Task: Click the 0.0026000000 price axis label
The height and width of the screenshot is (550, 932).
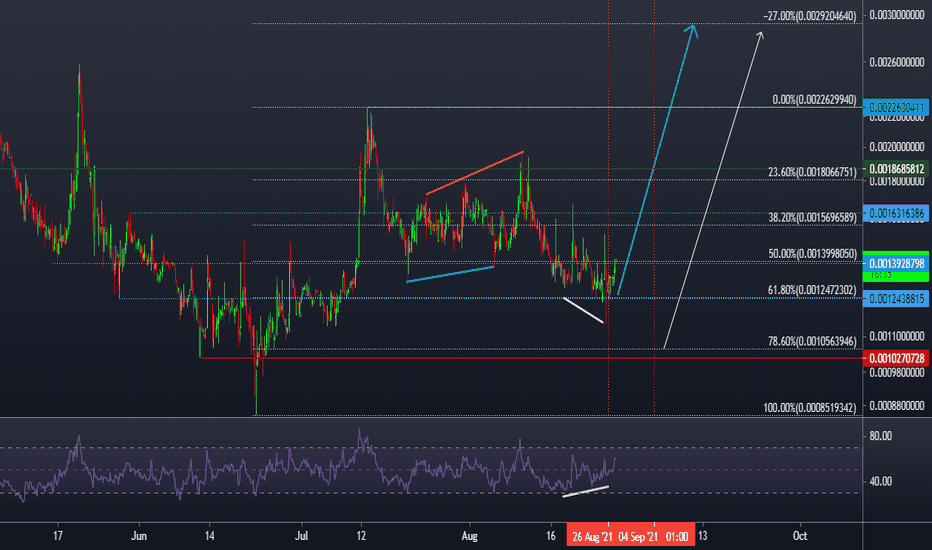Action: coord(896,62)
